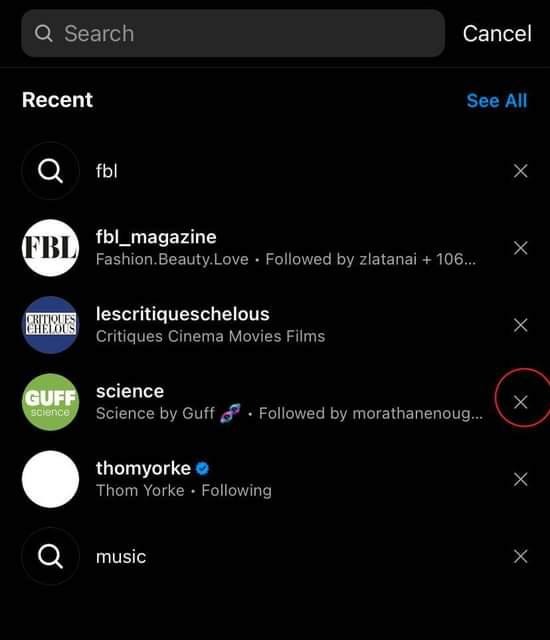Cancel the search
Viewport: 550px width, 640px height.
(x=497, y=33)
